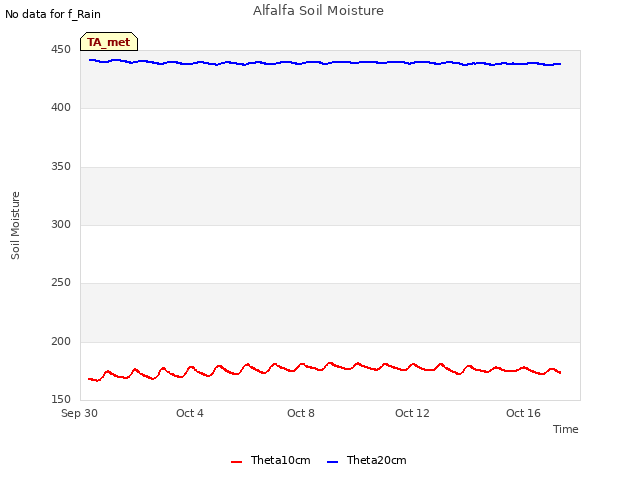Click the Oct 8 x-axis label
The height and width of the screenshot is (480, 640).
coord(300,413)
